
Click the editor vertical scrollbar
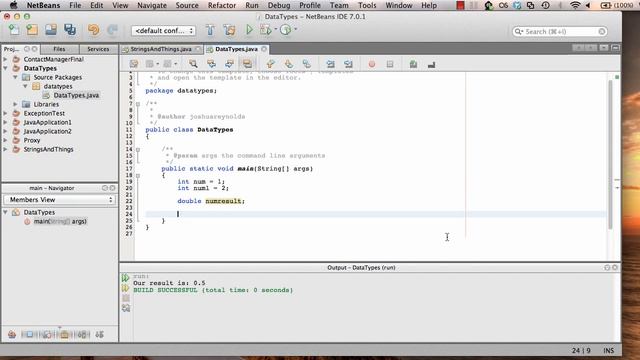click(x=611, y=154)
